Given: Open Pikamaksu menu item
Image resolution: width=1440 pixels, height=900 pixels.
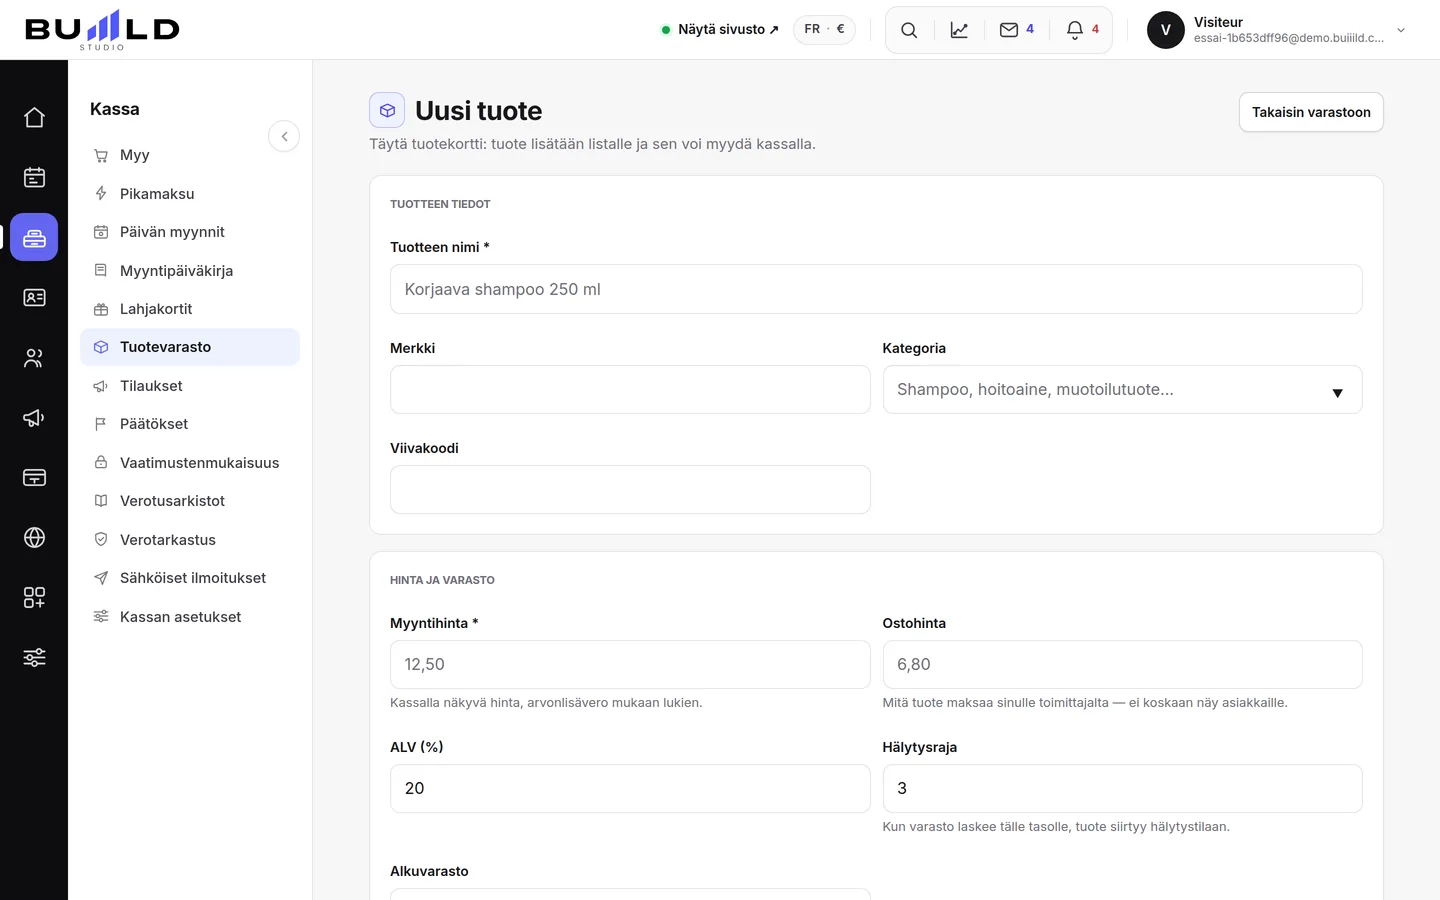Looking at the screenshot, I should coord(190,194).
